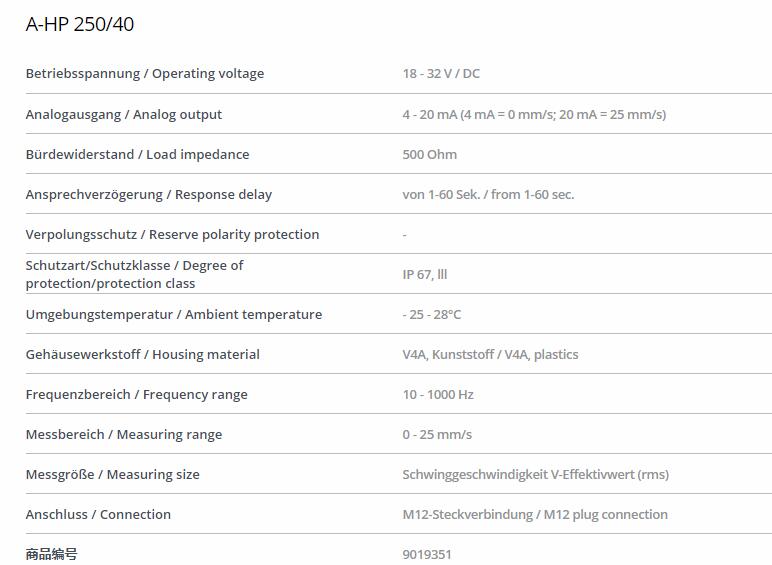The image size is (772, 565).
Task: Select the Betriebsspannung / Operating voltage label
Action: point(145,74)
